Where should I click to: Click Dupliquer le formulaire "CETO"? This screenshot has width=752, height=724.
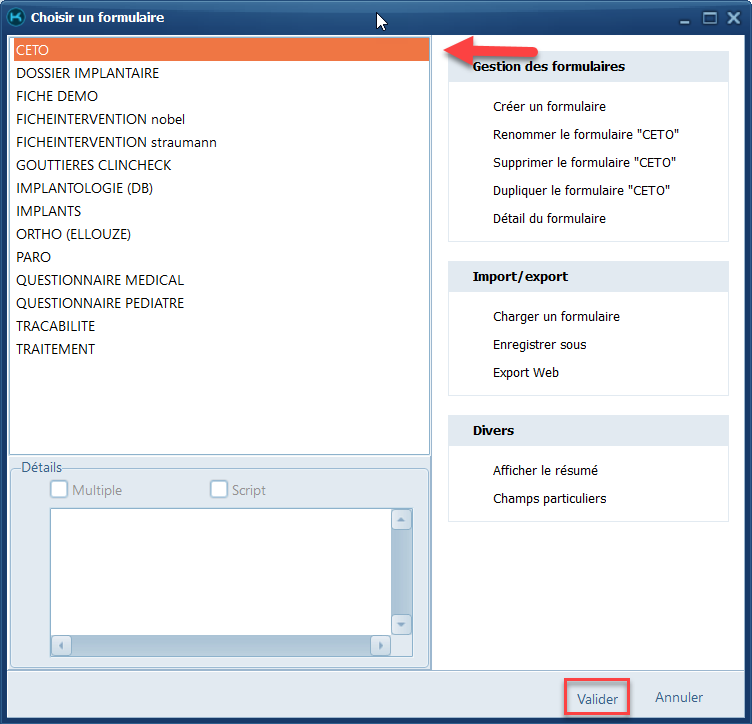[x=581, y=191]
